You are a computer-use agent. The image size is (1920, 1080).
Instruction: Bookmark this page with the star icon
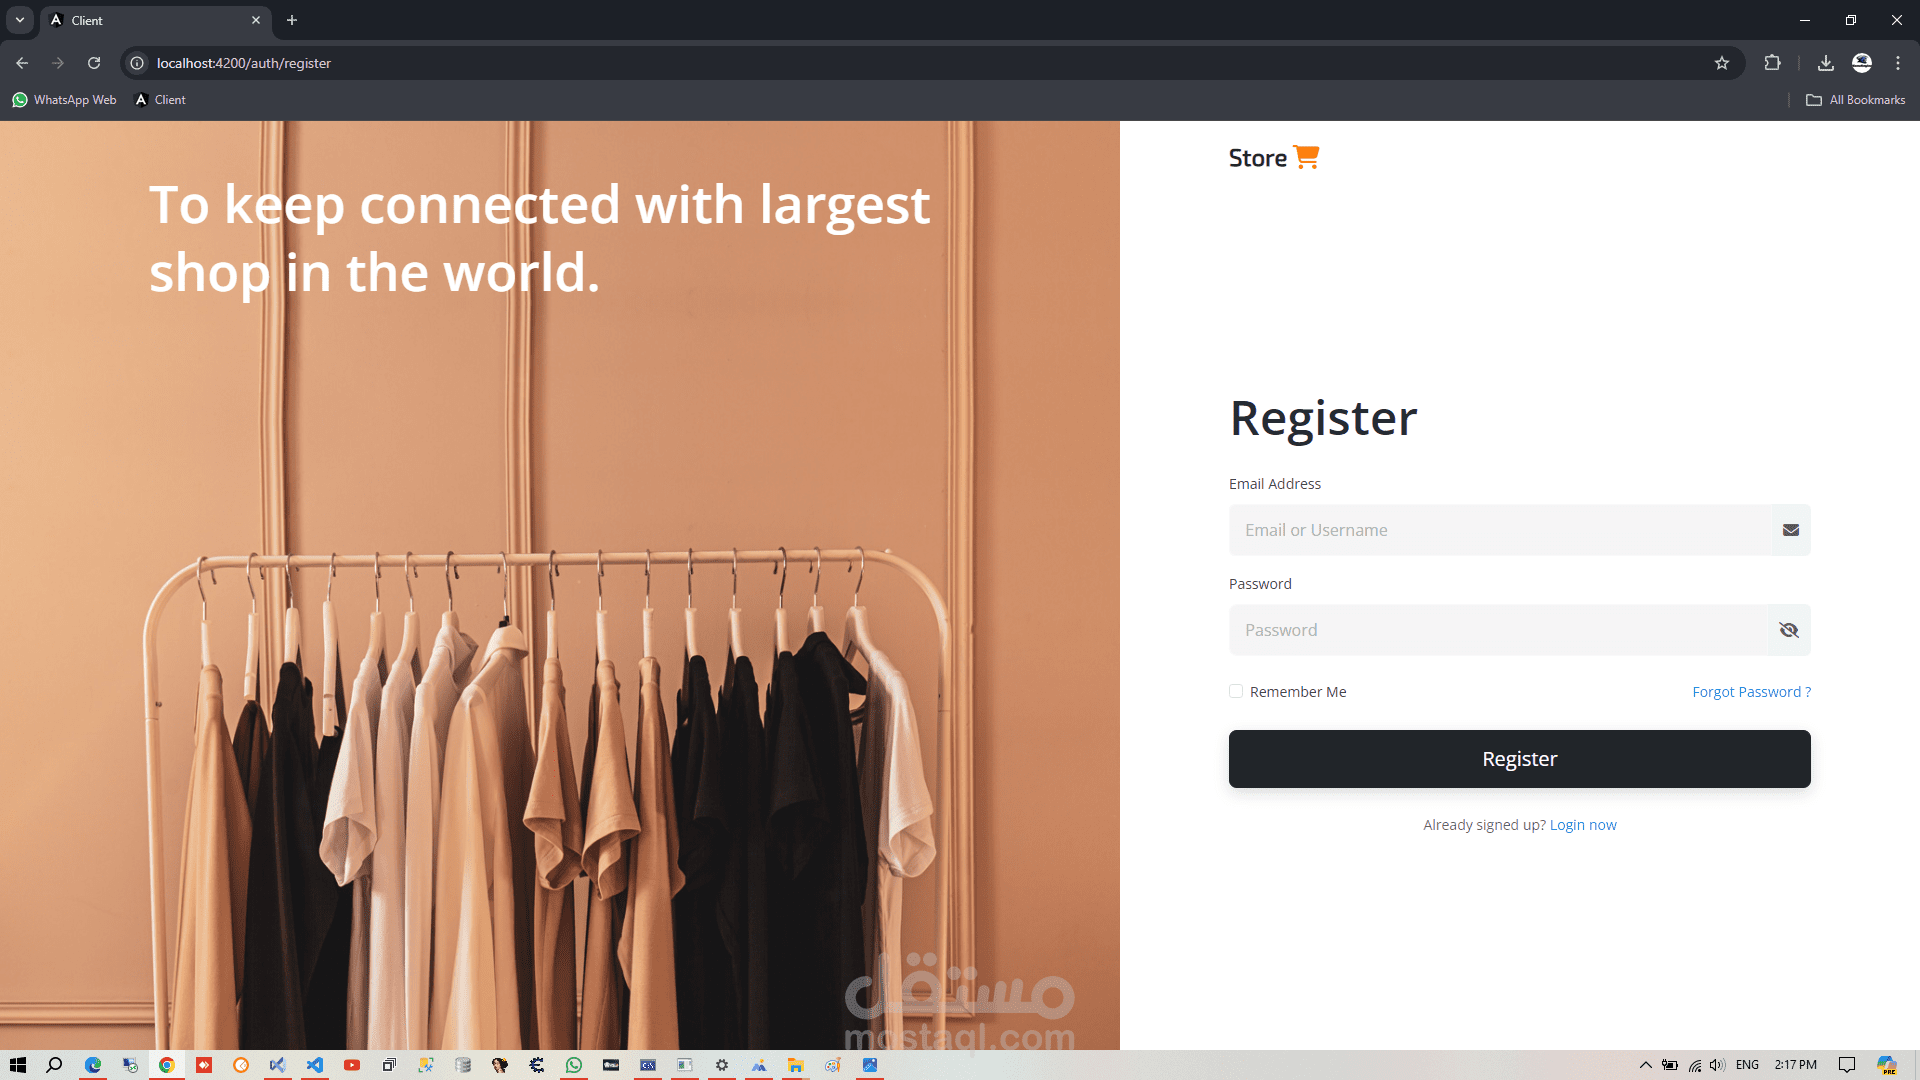(1722, 63)
